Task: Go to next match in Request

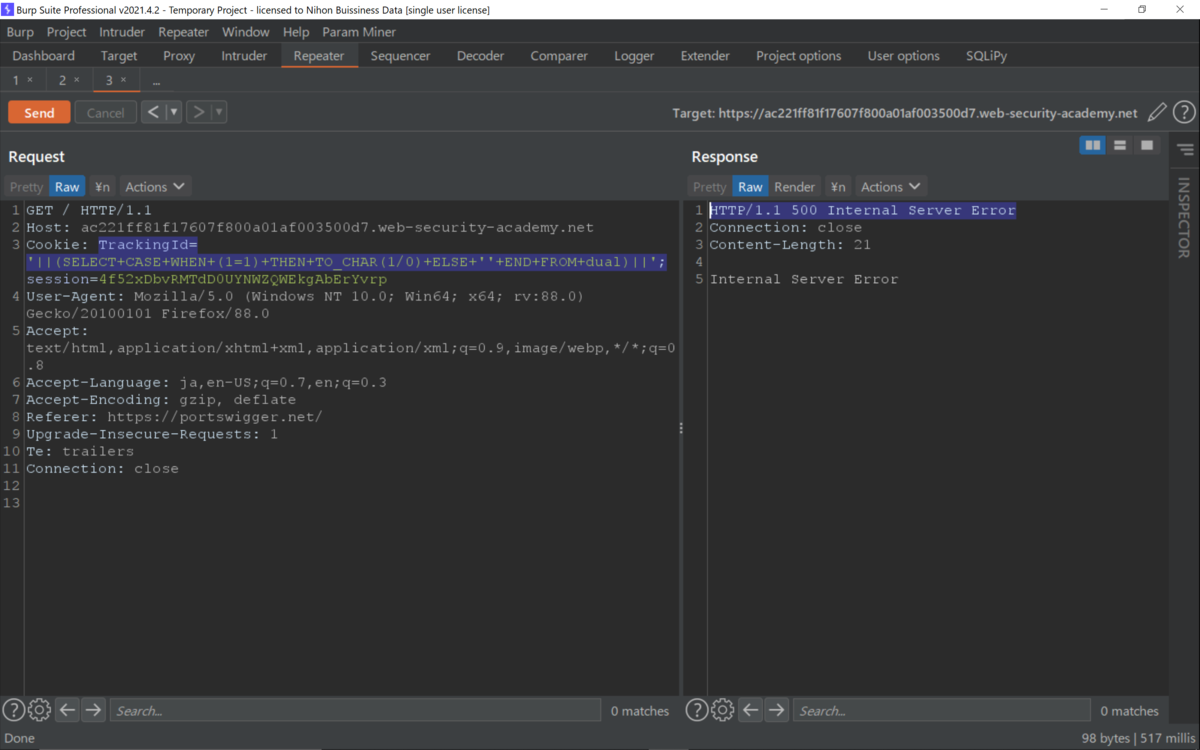Action: (93, 710)
